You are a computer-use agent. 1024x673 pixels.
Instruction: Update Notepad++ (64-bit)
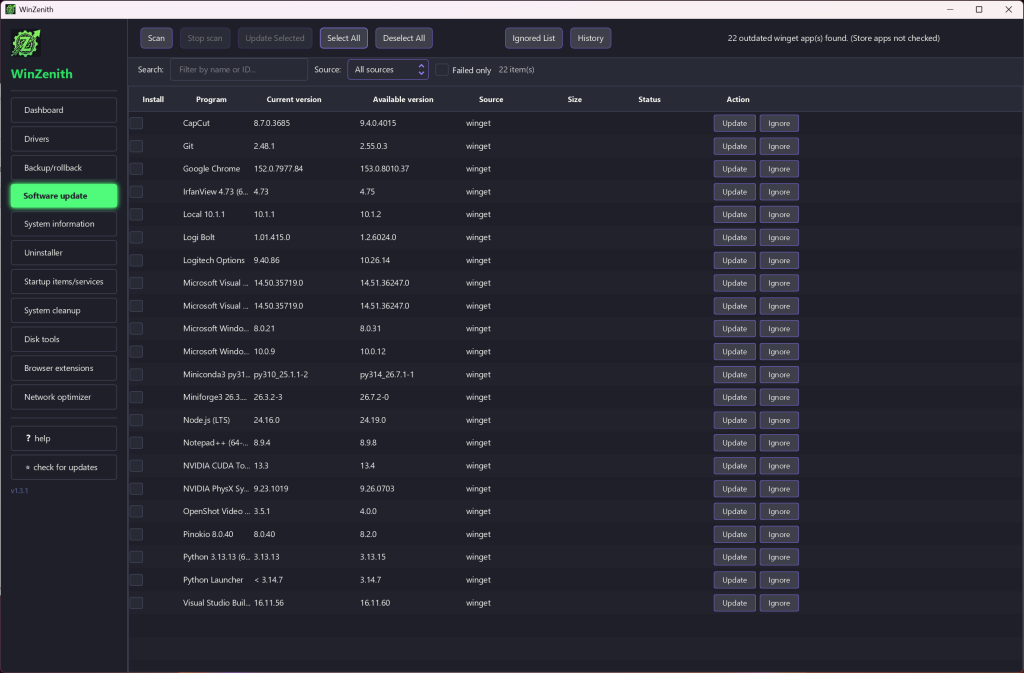pos(735,443)
